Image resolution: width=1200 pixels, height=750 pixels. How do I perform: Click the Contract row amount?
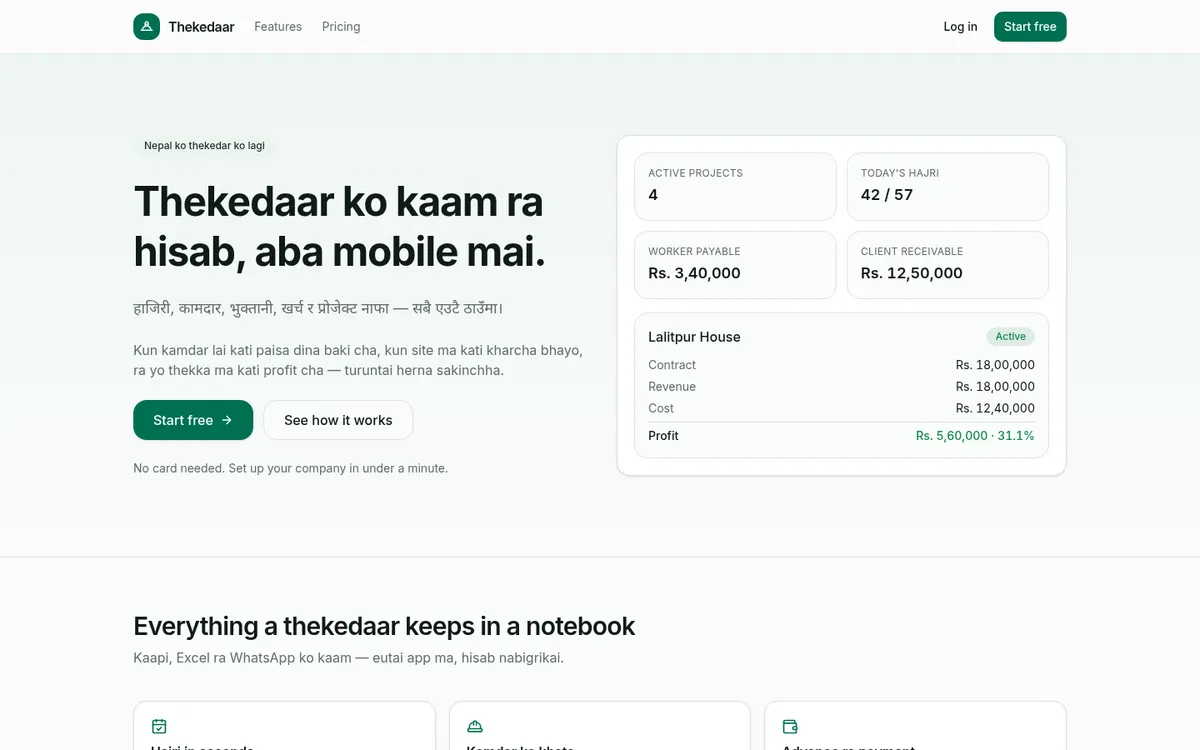995,365
